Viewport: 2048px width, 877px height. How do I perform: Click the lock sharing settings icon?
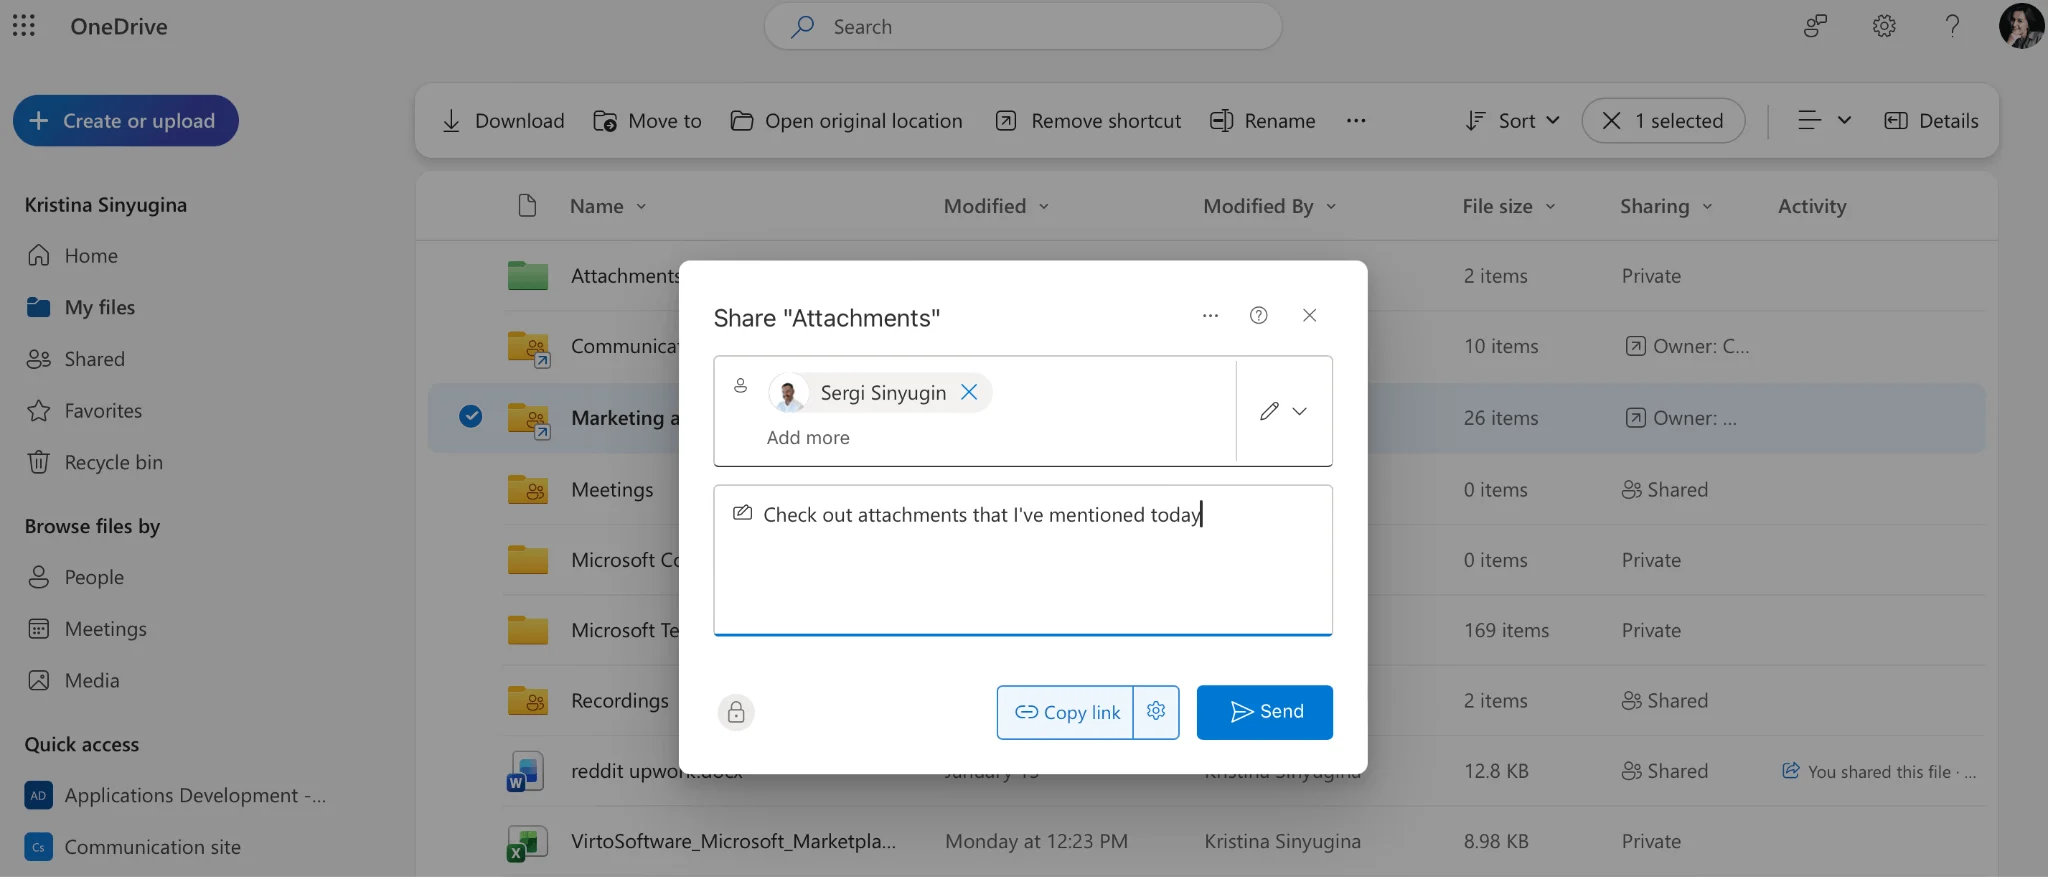(736, 712)
